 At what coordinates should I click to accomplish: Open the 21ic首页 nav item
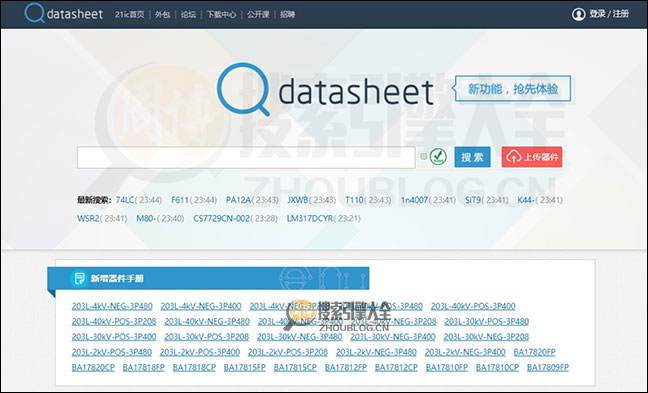click(129, 14)
